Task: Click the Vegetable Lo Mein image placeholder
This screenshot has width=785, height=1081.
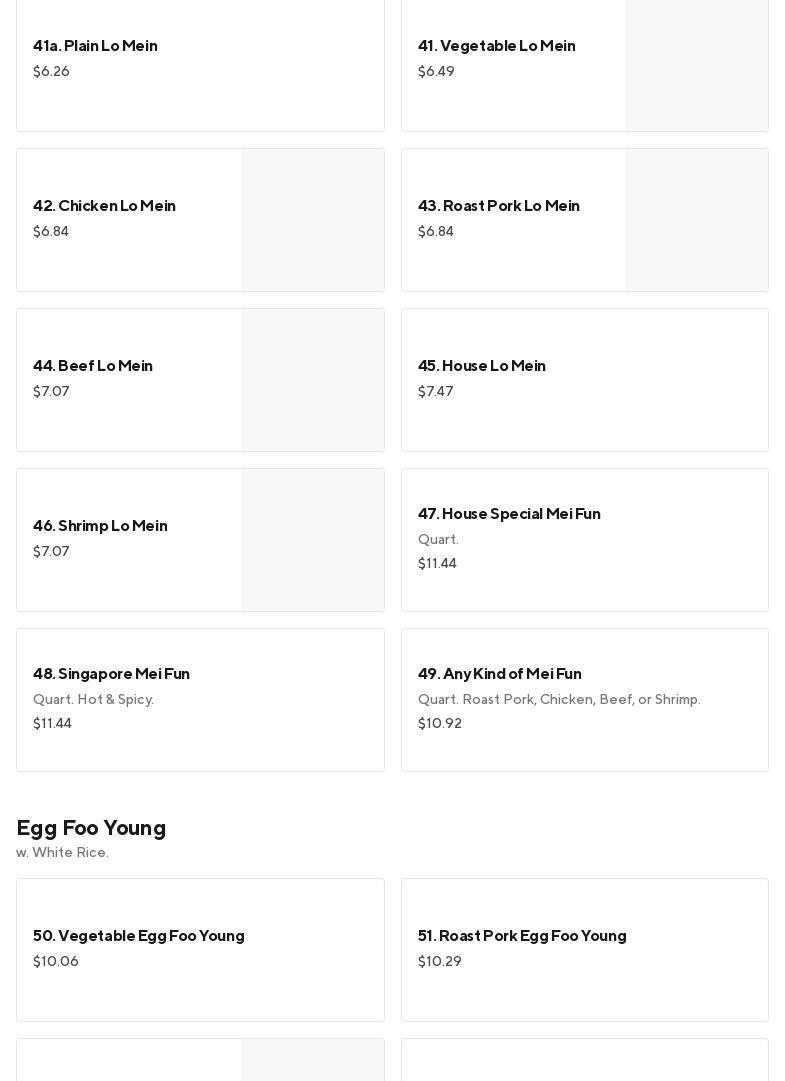Action: [697, 65]
